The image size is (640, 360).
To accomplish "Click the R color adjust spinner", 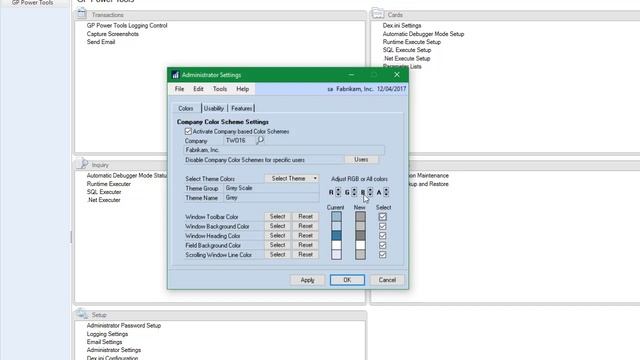I will click(x=338, y=192).
